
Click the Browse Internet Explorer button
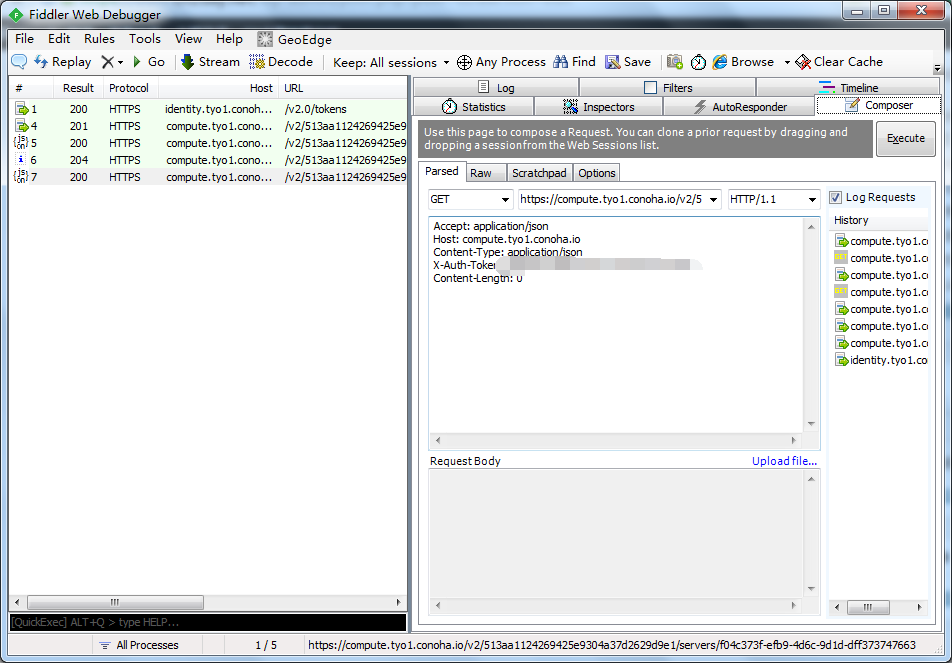(744, 62)
